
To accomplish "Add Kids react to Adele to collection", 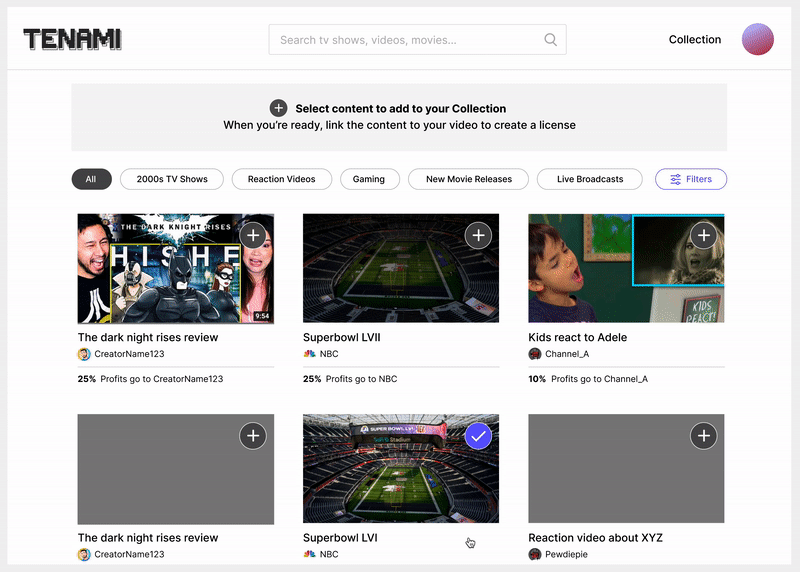I will (x=704, y=235).
